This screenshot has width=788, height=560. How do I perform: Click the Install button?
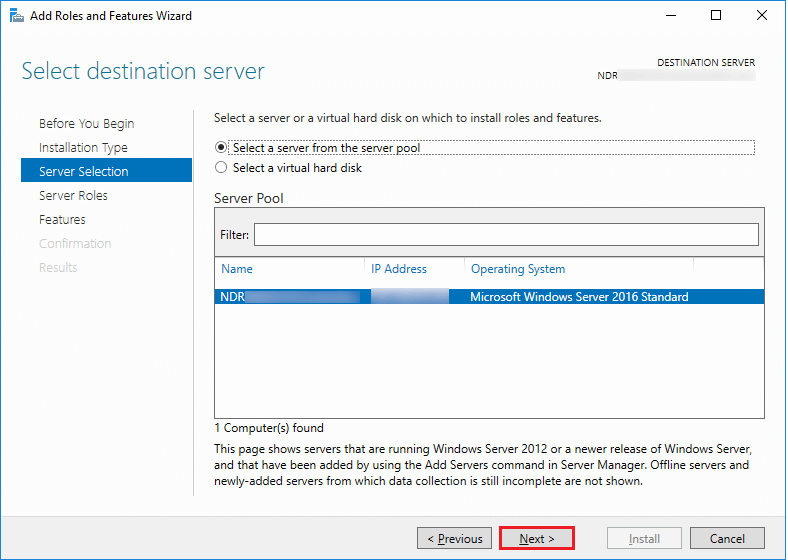pyautogui.click(x=644, y=539)
